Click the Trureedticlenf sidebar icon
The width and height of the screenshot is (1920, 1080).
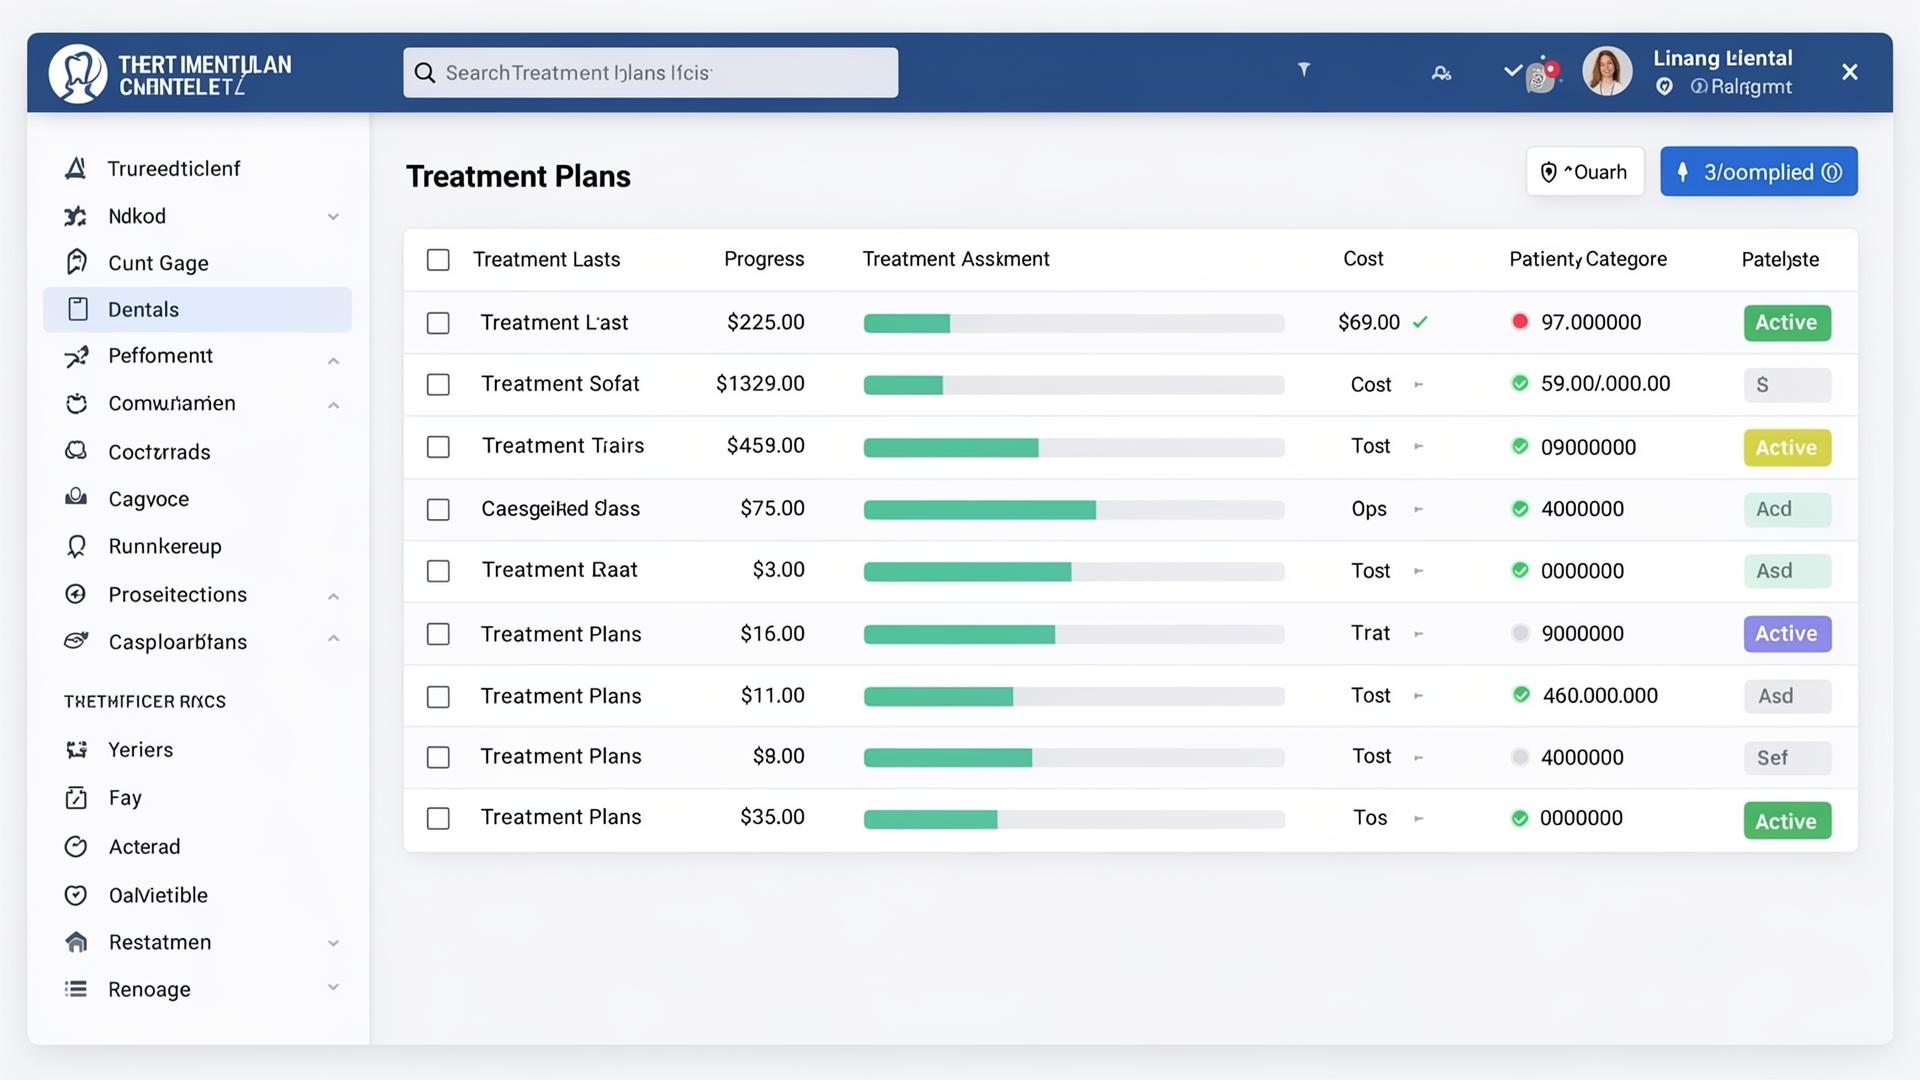(76, 168)
